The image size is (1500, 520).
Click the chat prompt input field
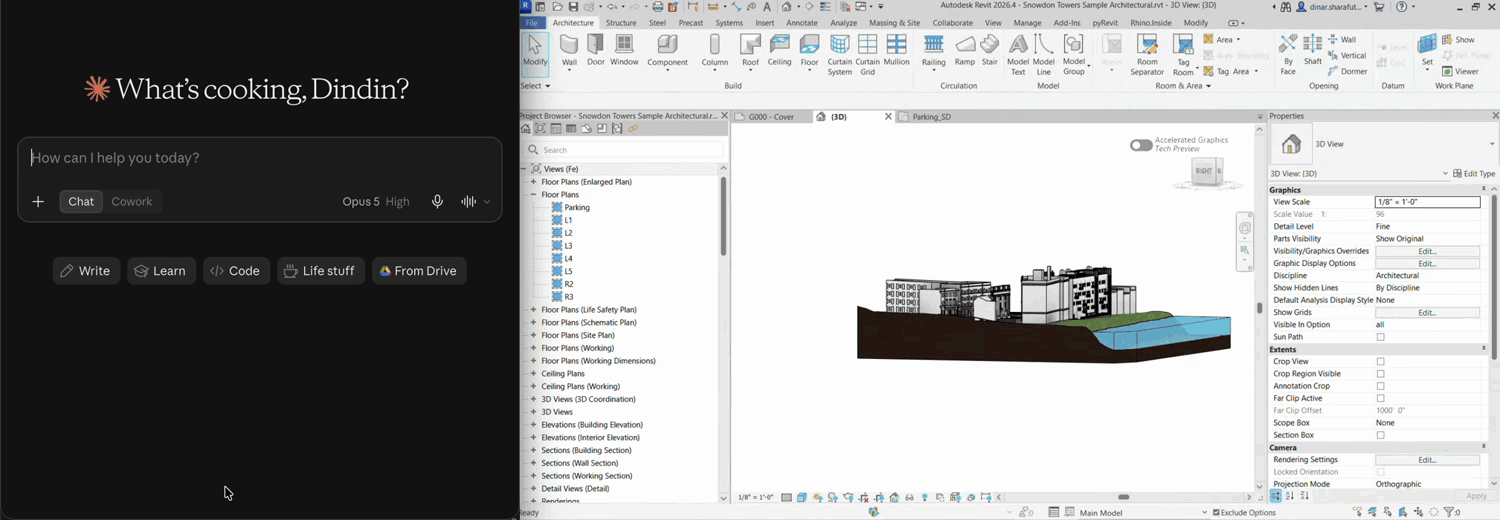click(x=260, y=158)
